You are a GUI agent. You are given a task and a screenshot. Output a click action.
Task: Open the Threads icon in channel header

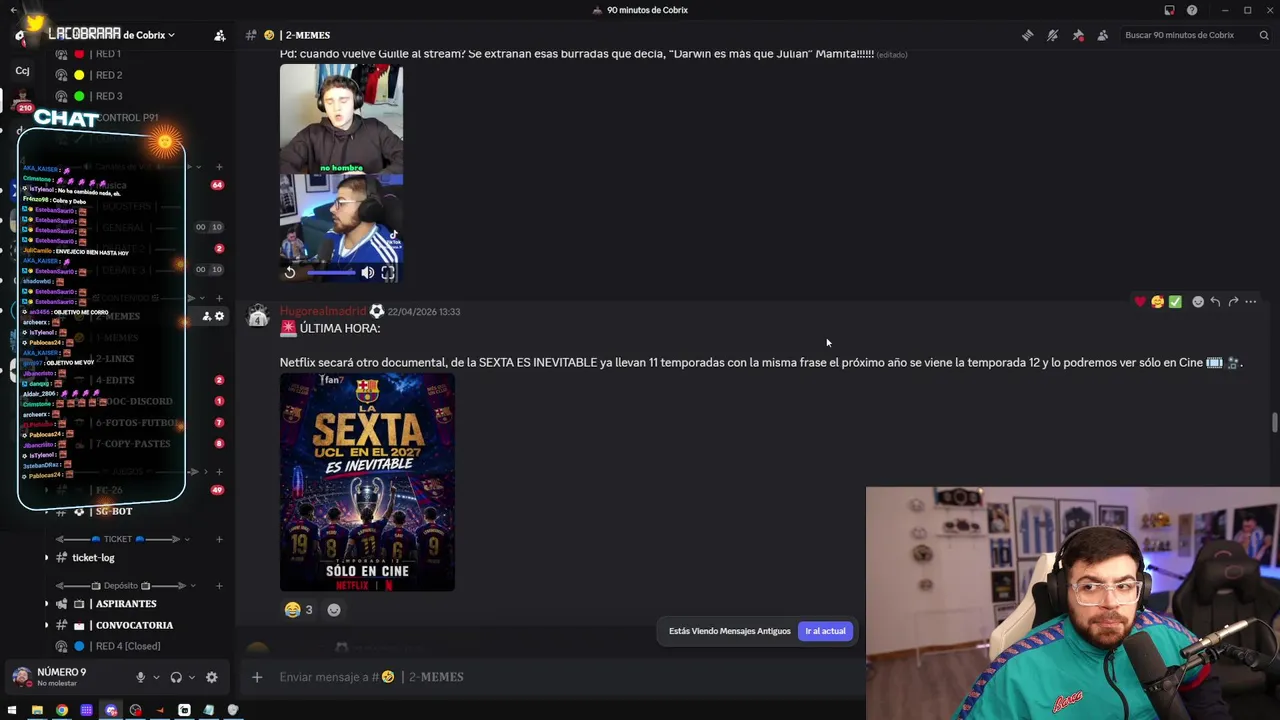[1027, 35]
